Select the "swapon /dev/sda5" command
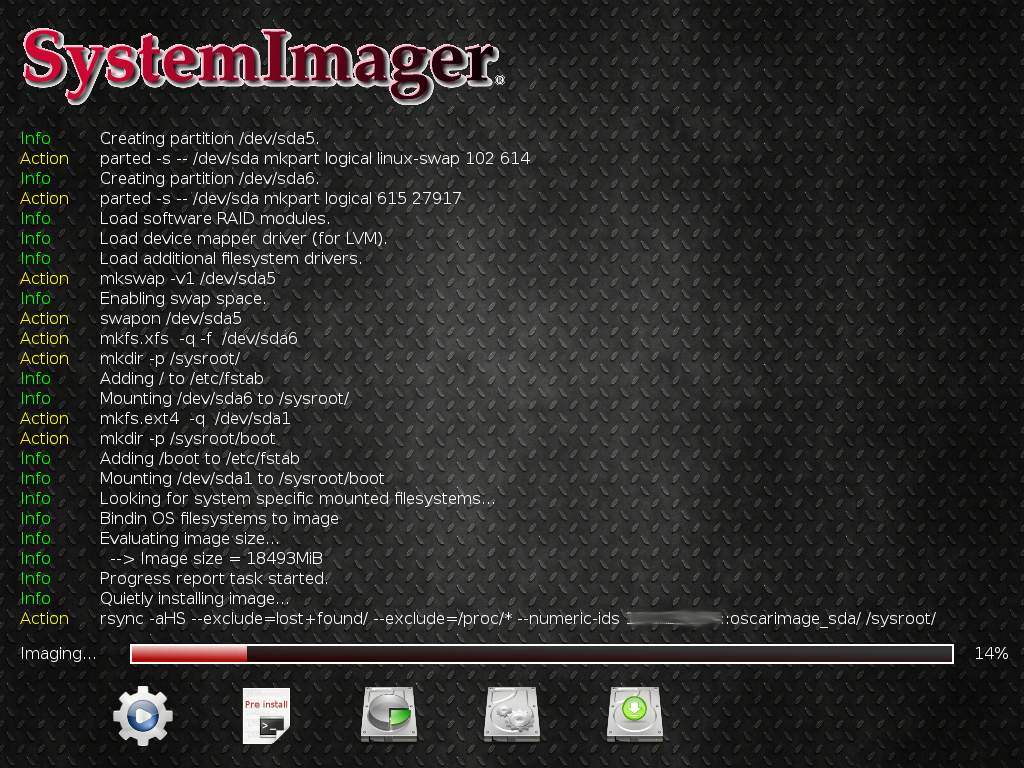 tap(170, 319)
